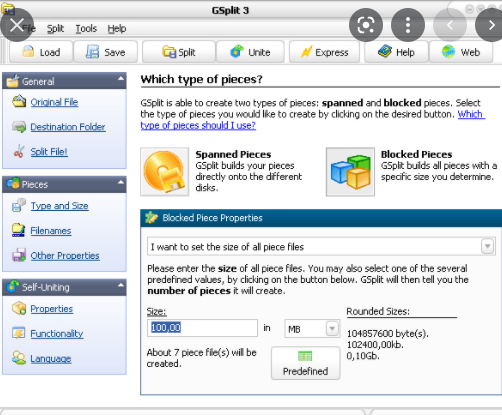The image size is (502, 415).
Task: Collapse the General panel
Action: point(121,79)
